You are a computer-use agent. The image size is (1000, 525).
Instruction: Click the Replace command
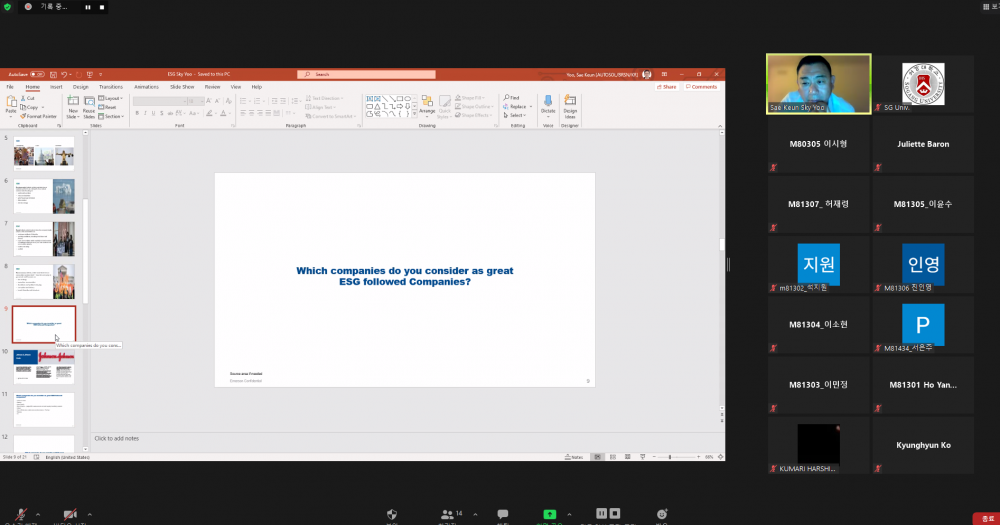517,107
